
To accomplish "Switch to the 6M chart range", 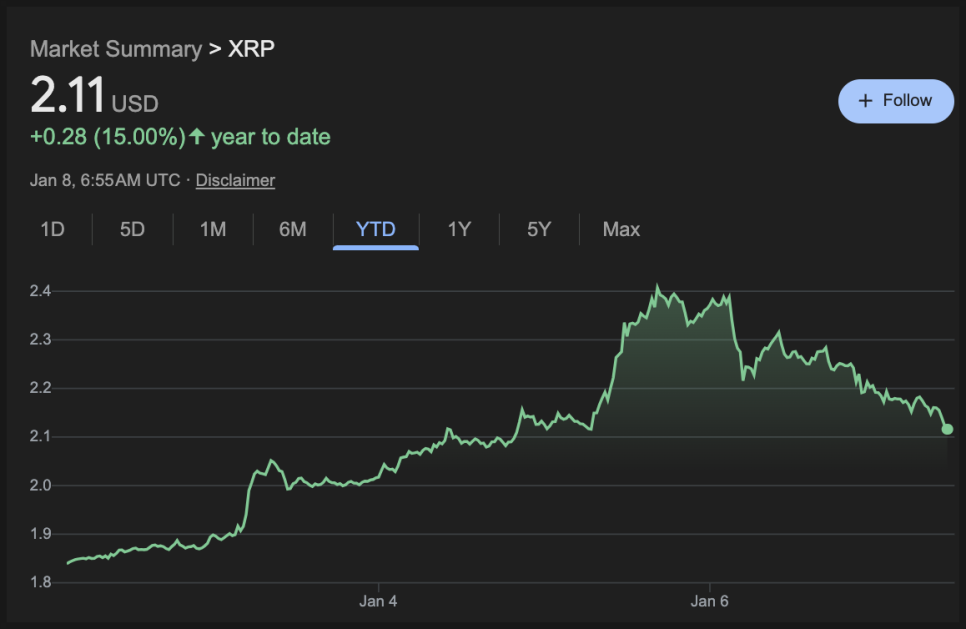I will coord(292,229).
